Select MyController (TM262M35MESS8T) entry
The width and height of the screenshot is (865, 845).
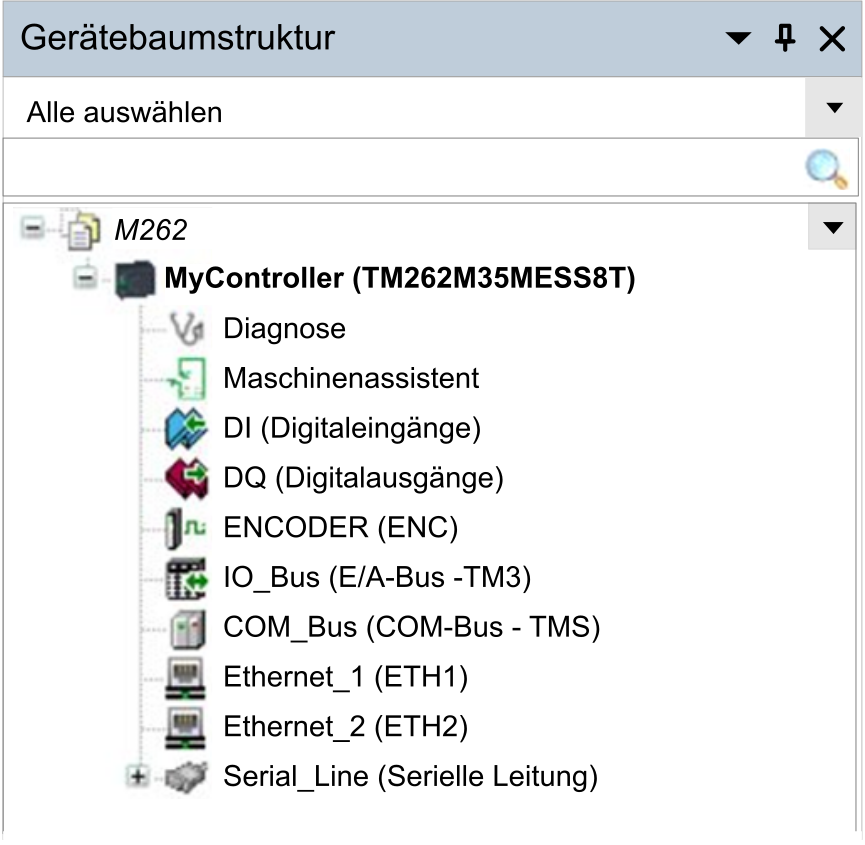tap(400, 278)
